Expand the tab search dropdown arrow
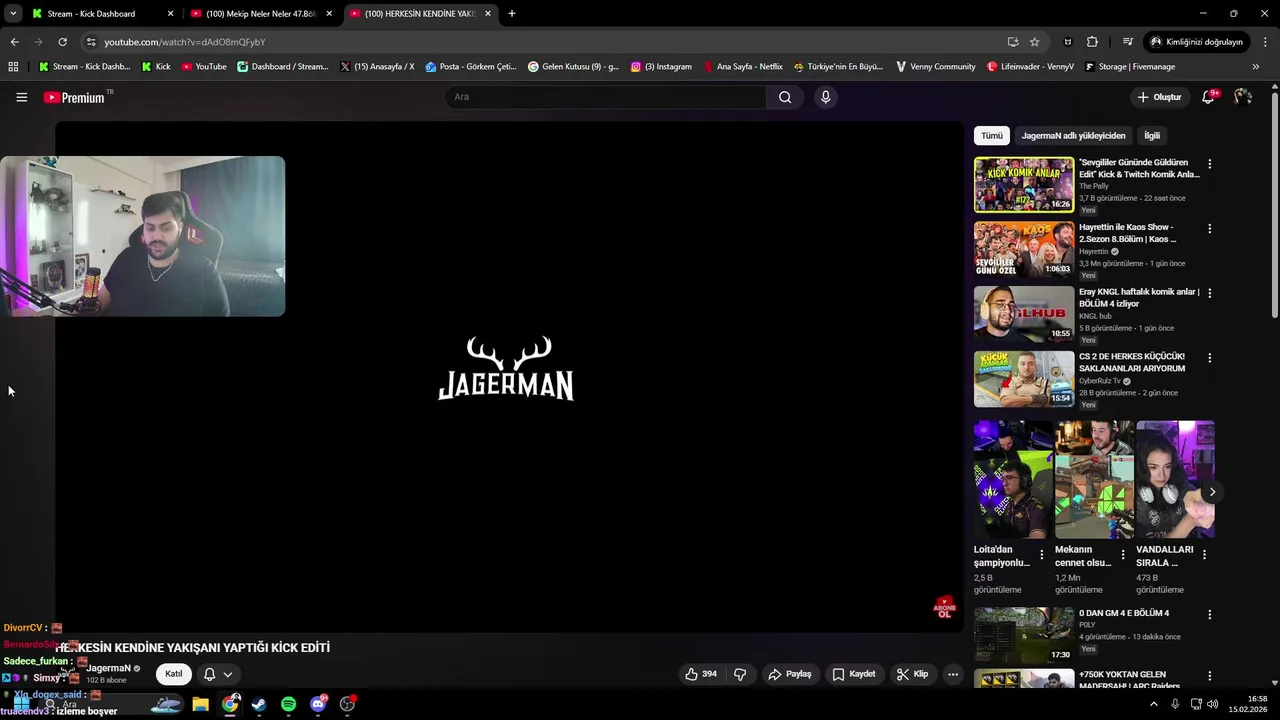 click(13, 14)
